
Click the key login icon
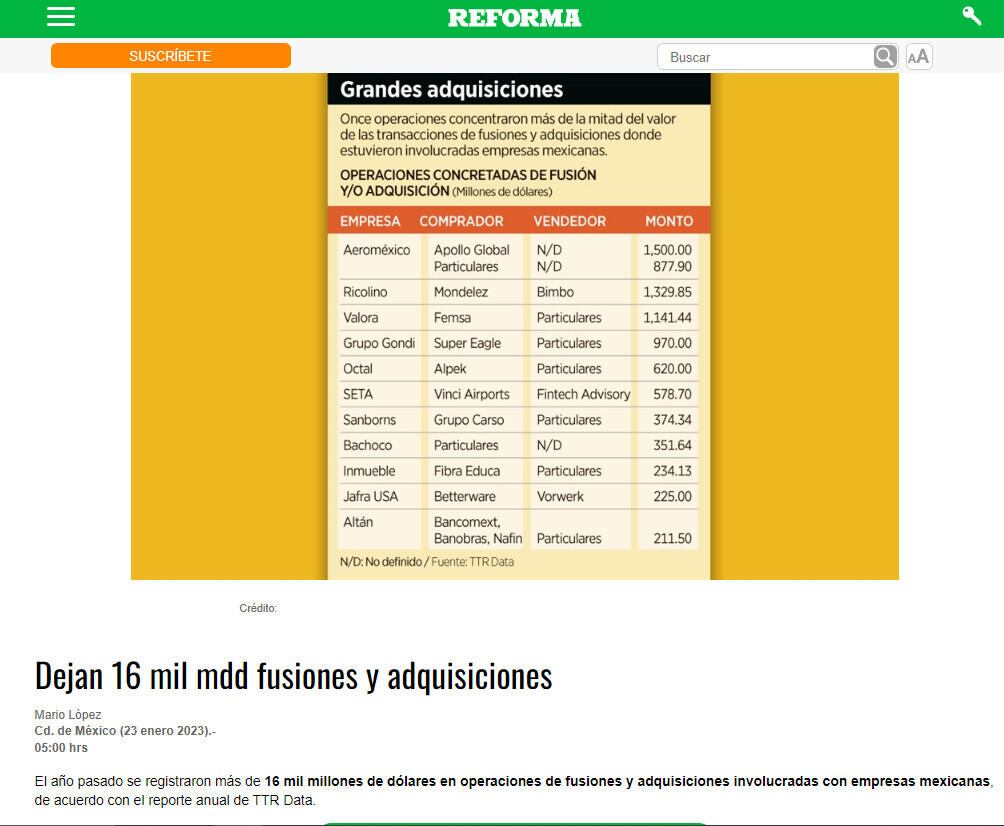coord(971,16)
